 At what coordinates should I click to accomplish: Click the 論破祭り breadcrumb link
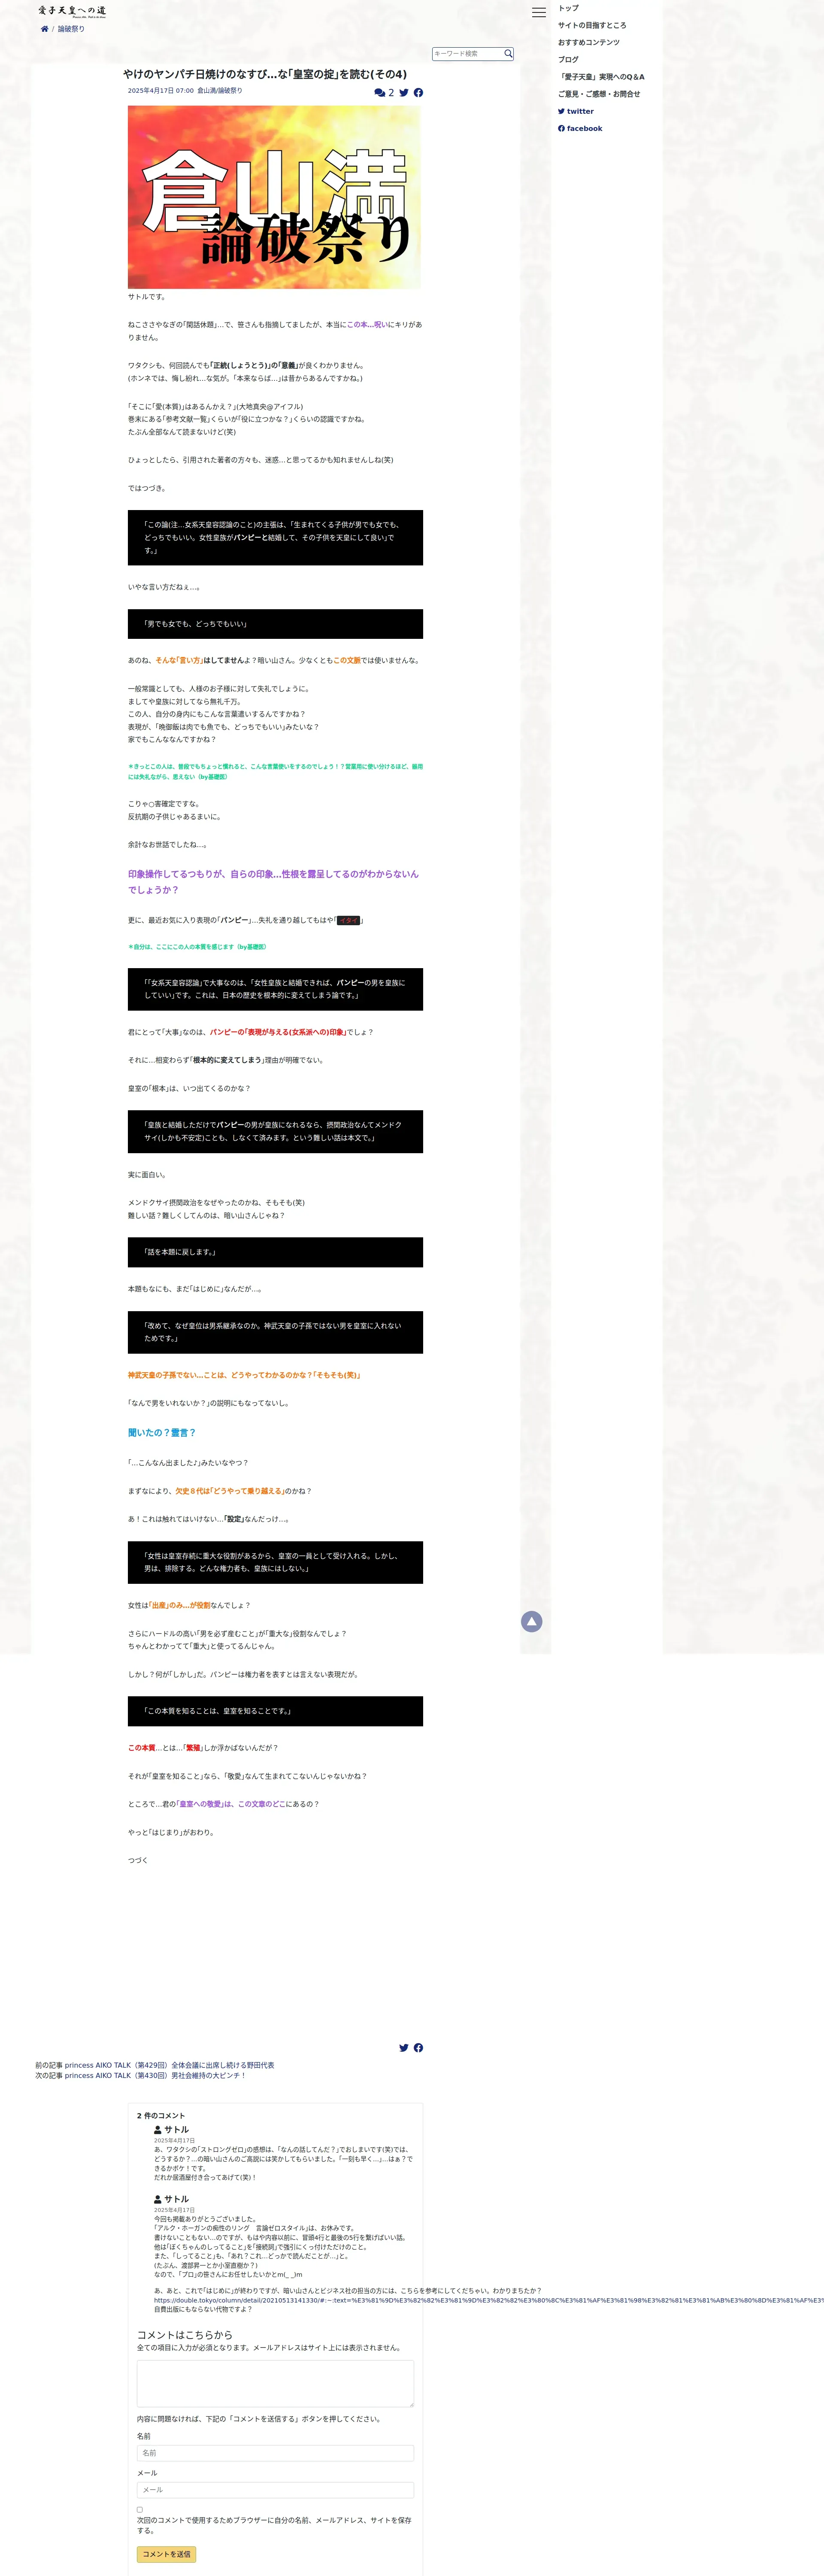[71, 29]
